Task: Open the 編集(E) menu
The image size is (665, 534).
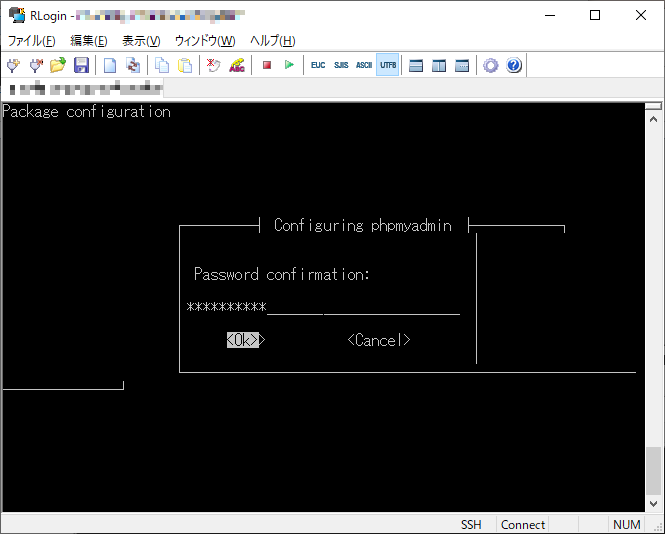Action: (89, 41)
